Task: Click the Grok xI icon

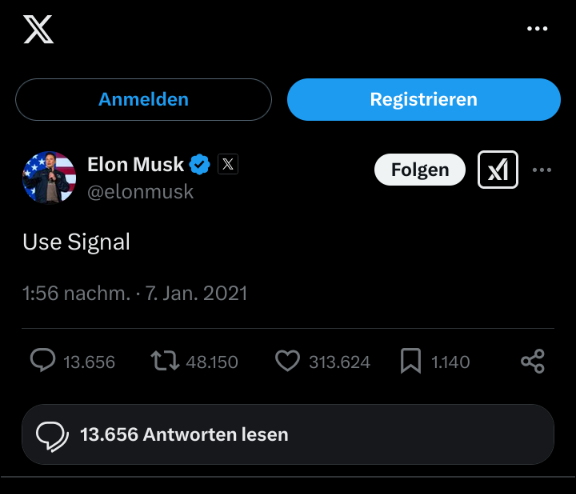Action: pos(498,169)
